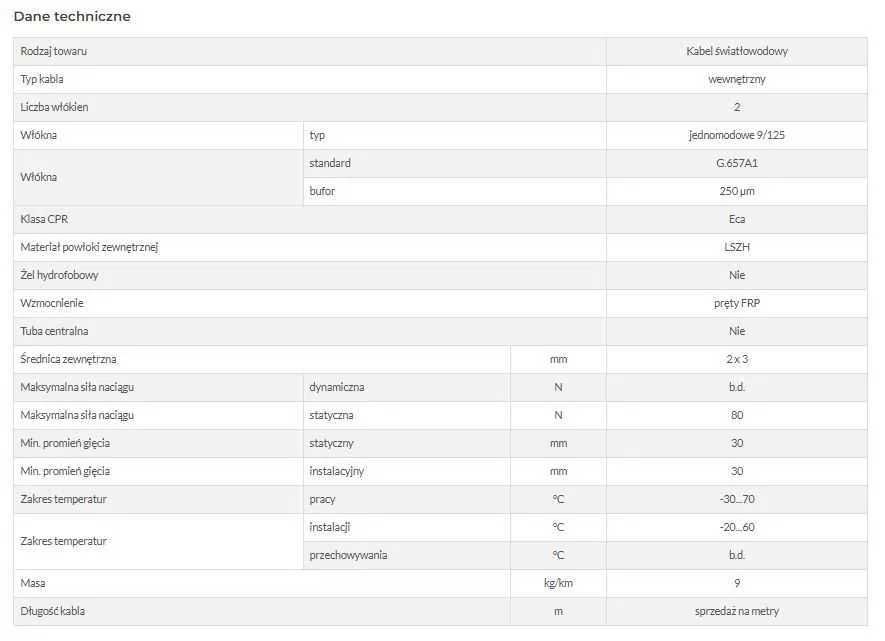Select the "Kabel światłowodowy" value cell
885x641 pixels.
(x=737, y=51)
